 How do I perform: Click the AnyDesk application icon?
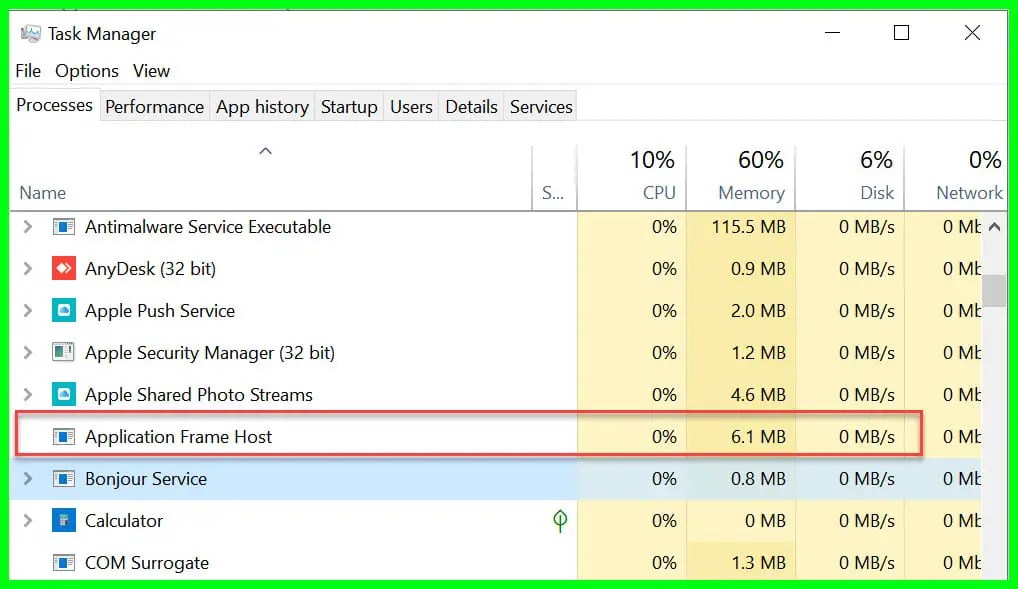65,268
